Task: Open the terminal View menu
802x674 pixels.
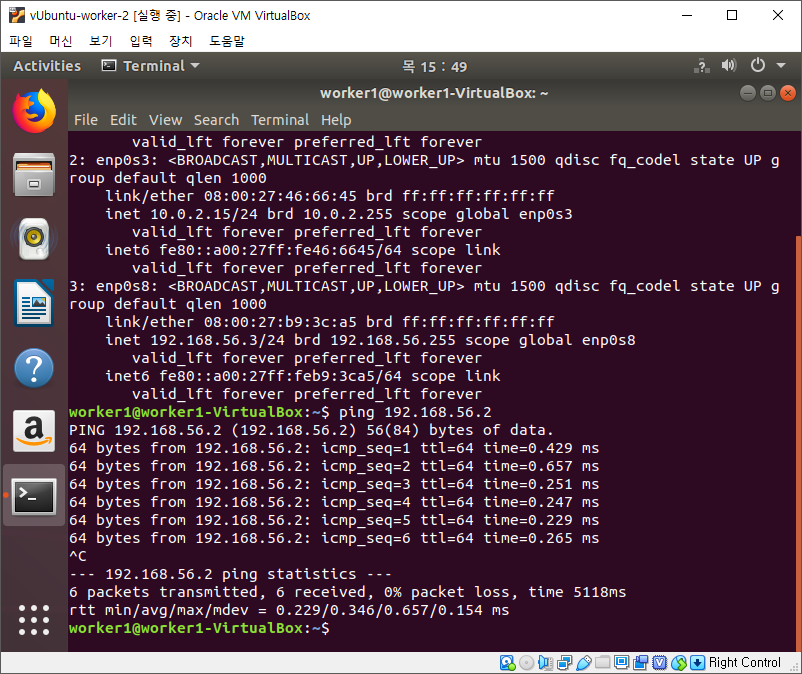Action: [165, 120]
